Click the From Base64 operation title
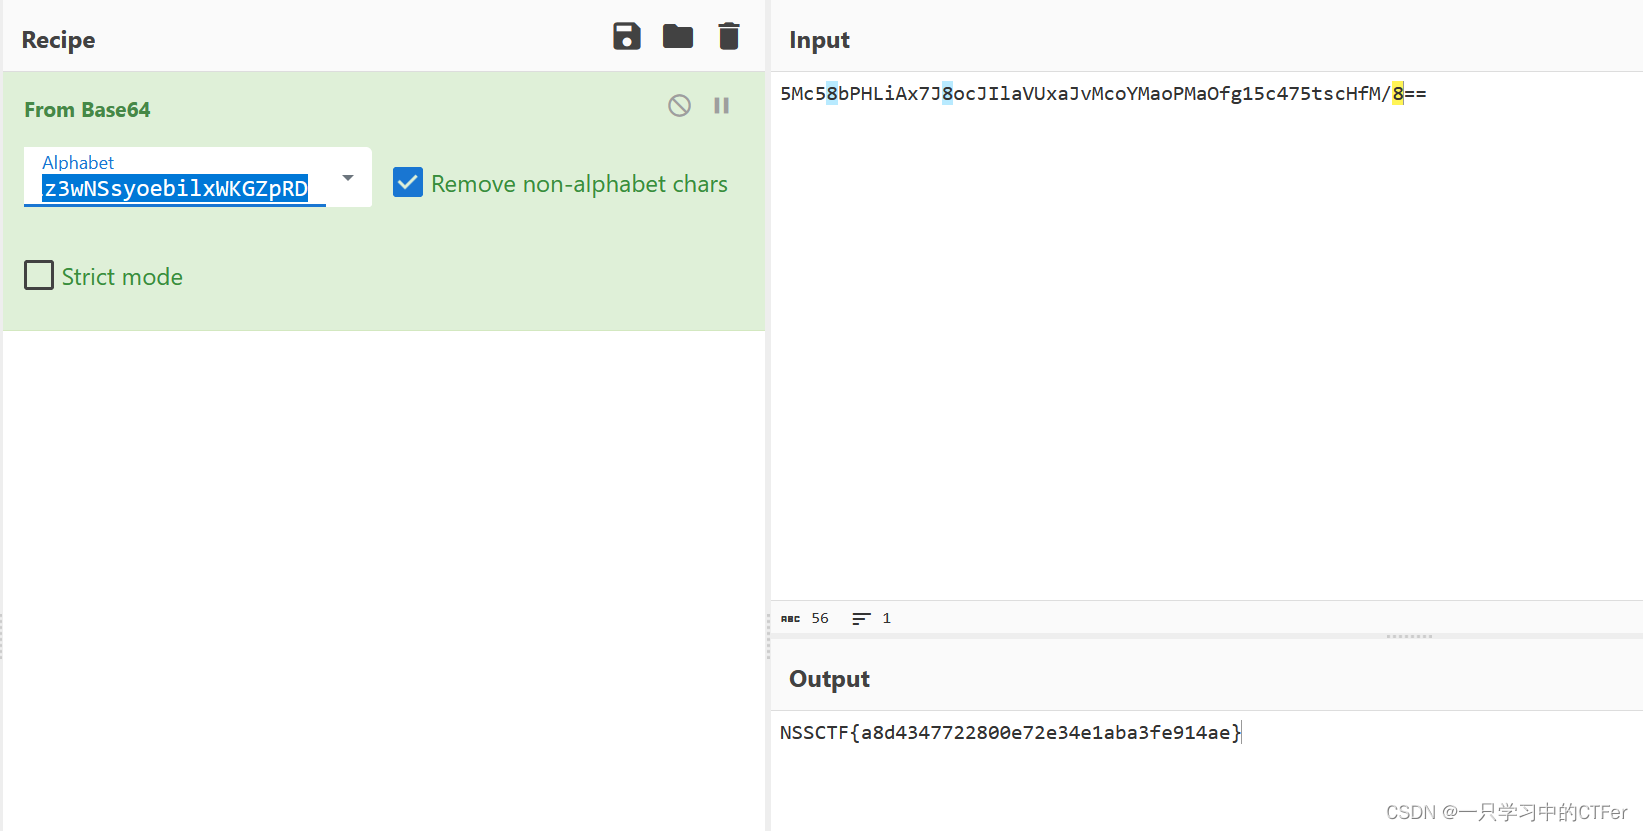 coord(87,110)
